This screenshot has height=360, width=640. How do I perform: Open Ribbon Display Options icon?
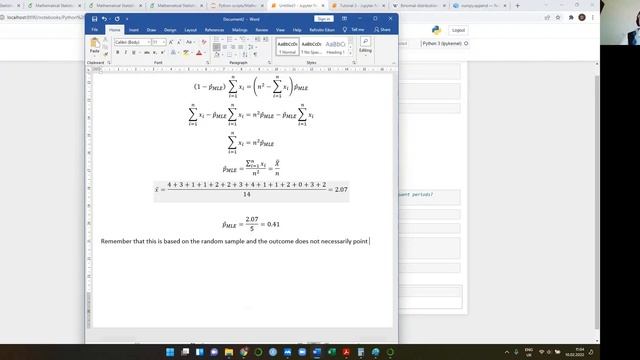click(x=344, y=19)
